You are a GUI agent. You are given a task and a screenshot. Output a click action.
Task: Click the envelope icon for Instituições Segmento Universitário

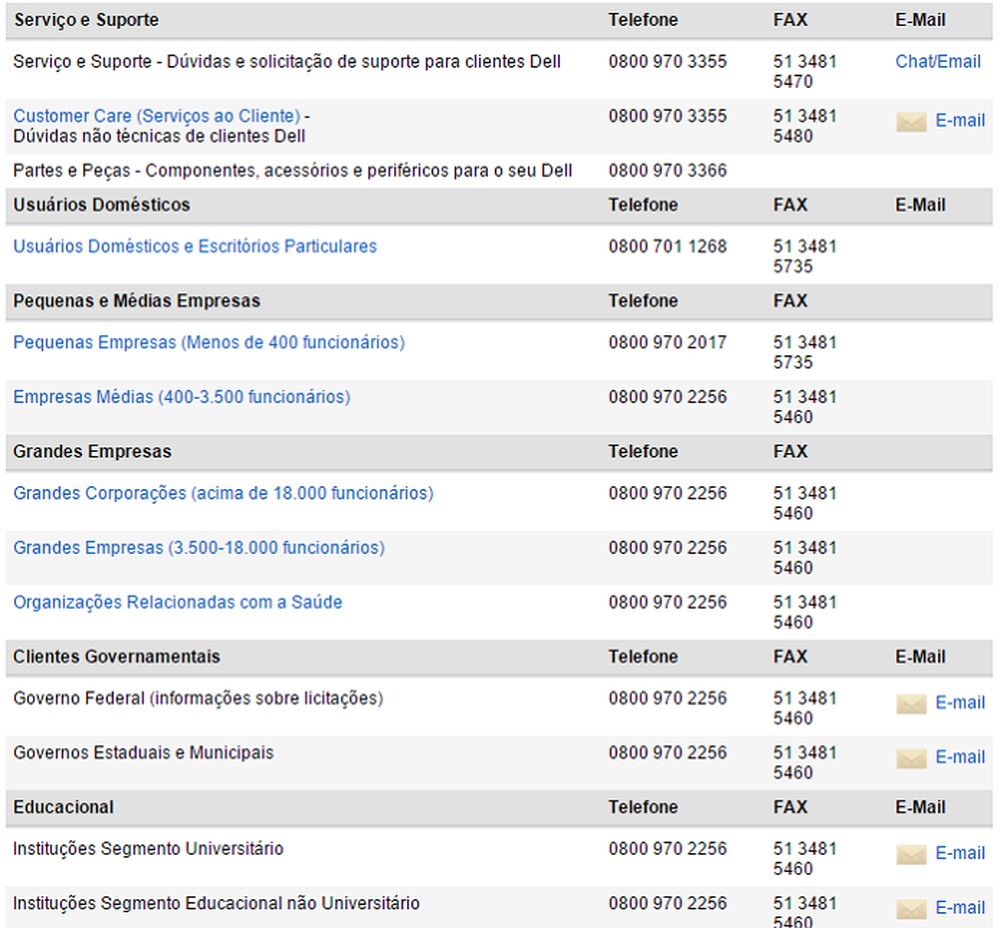(x=912, y=853)
